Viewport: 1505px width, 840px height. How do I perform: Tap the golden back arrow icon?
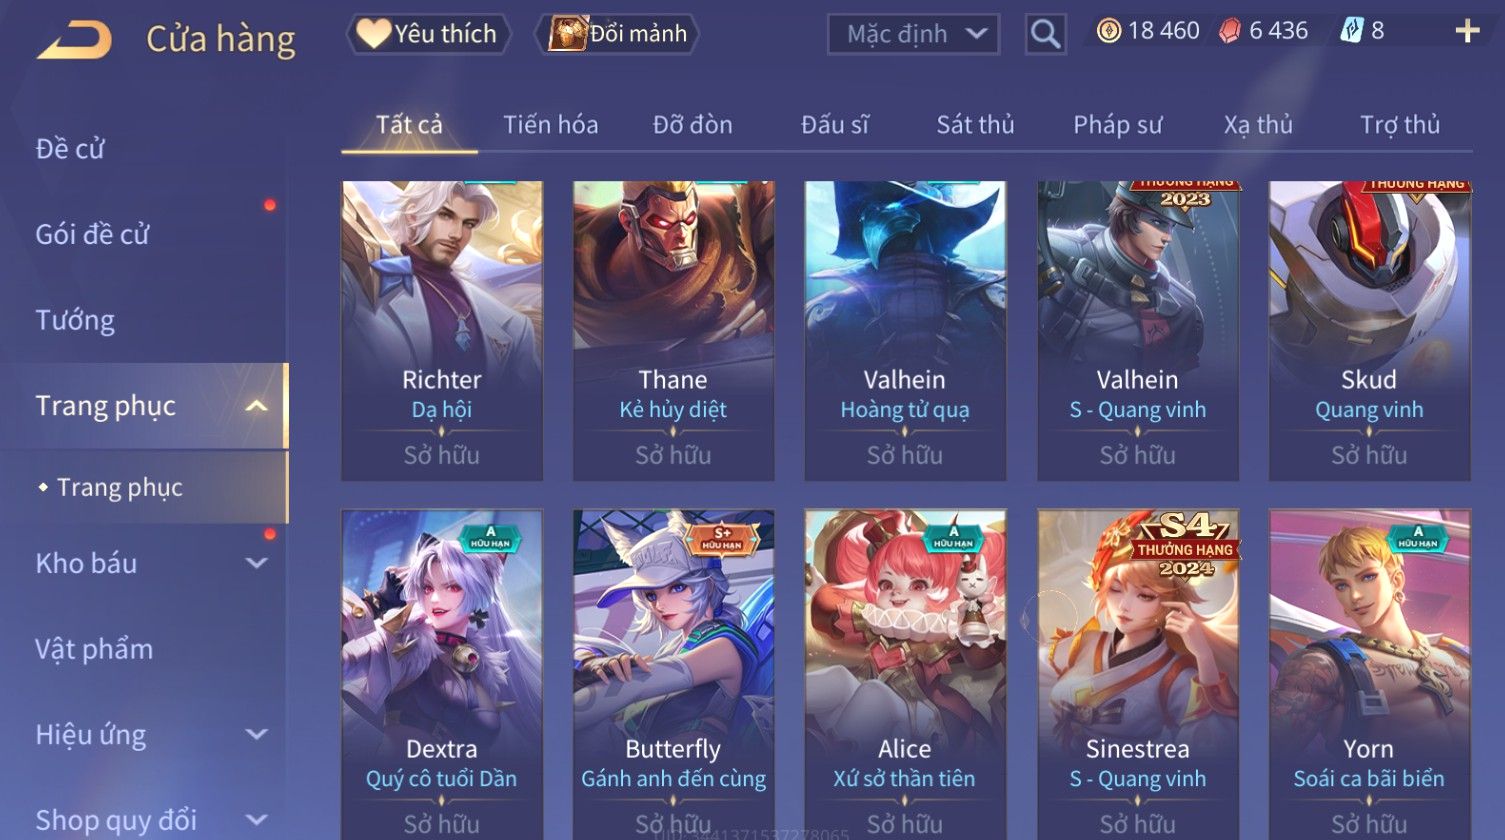point(75,40)
